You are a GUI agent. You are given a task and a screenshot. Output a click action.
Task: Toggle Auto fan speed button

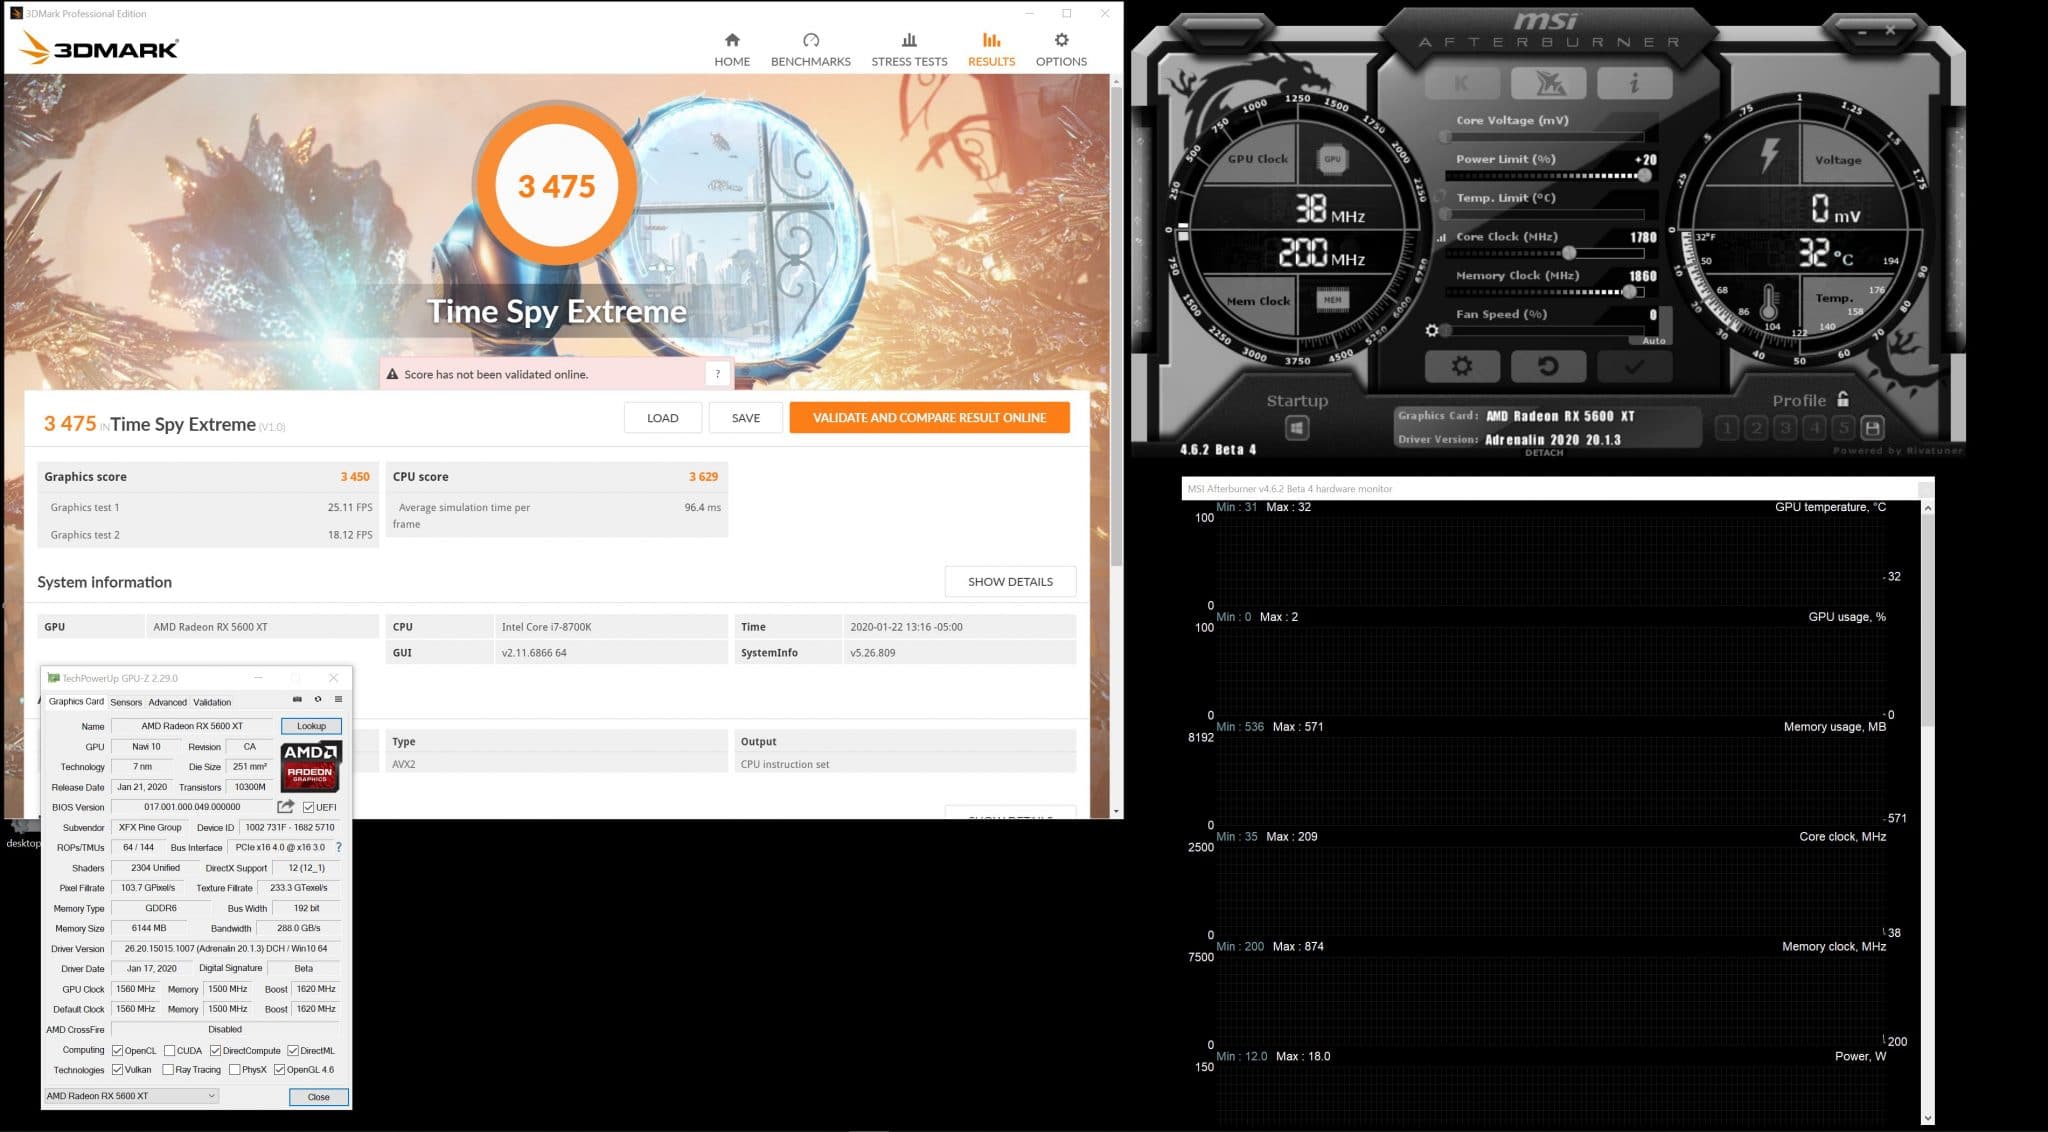pyautogui.click(x=1653, y=341)
